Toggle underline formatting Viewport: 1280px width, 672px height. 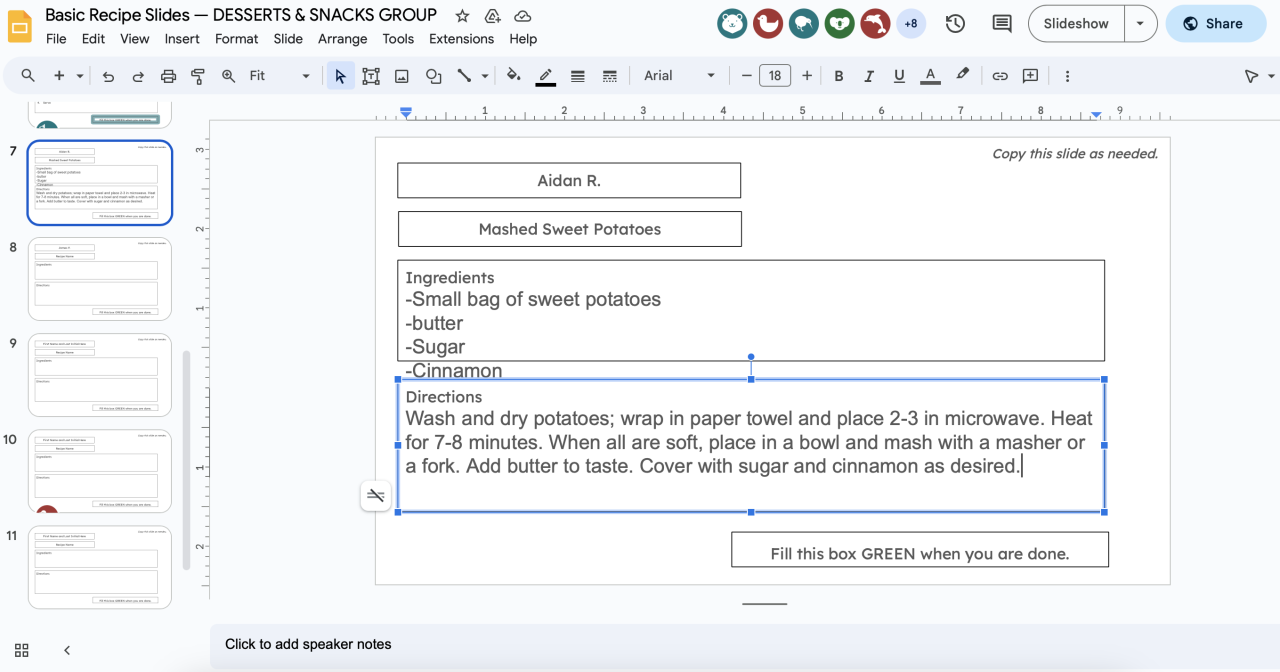coord(899,76)
